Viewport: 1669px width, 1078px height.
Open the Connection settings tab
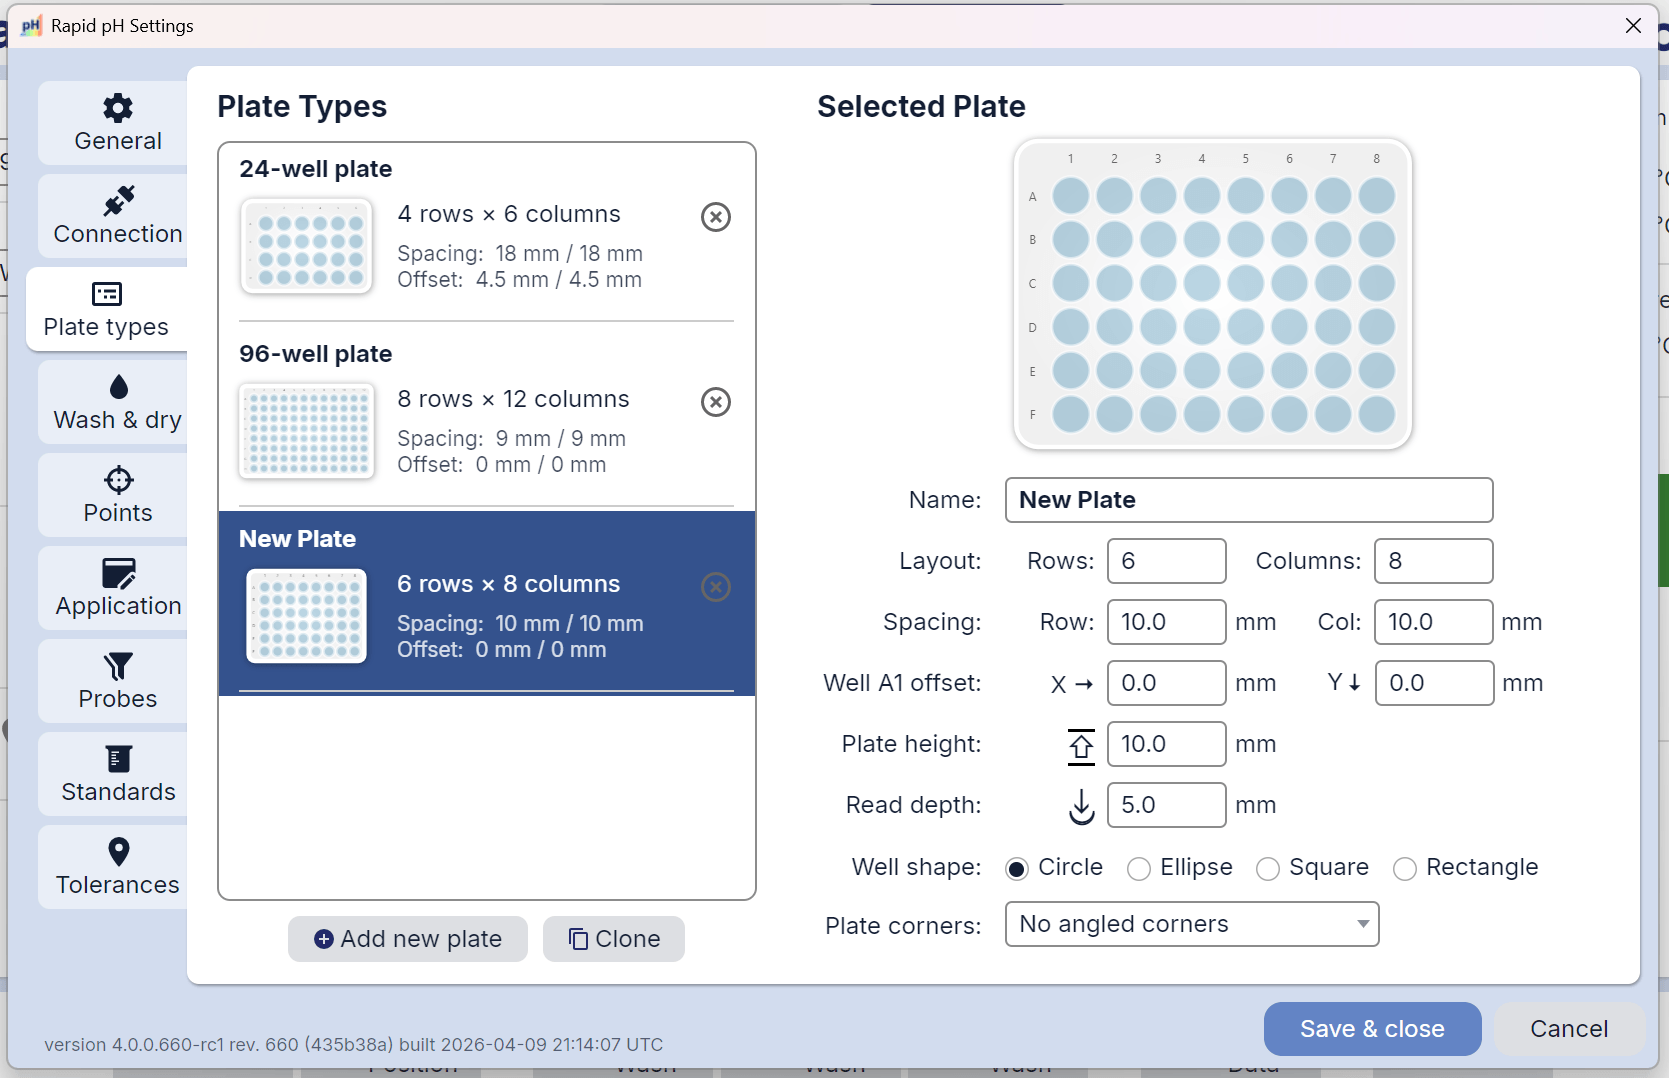point(117,216)
